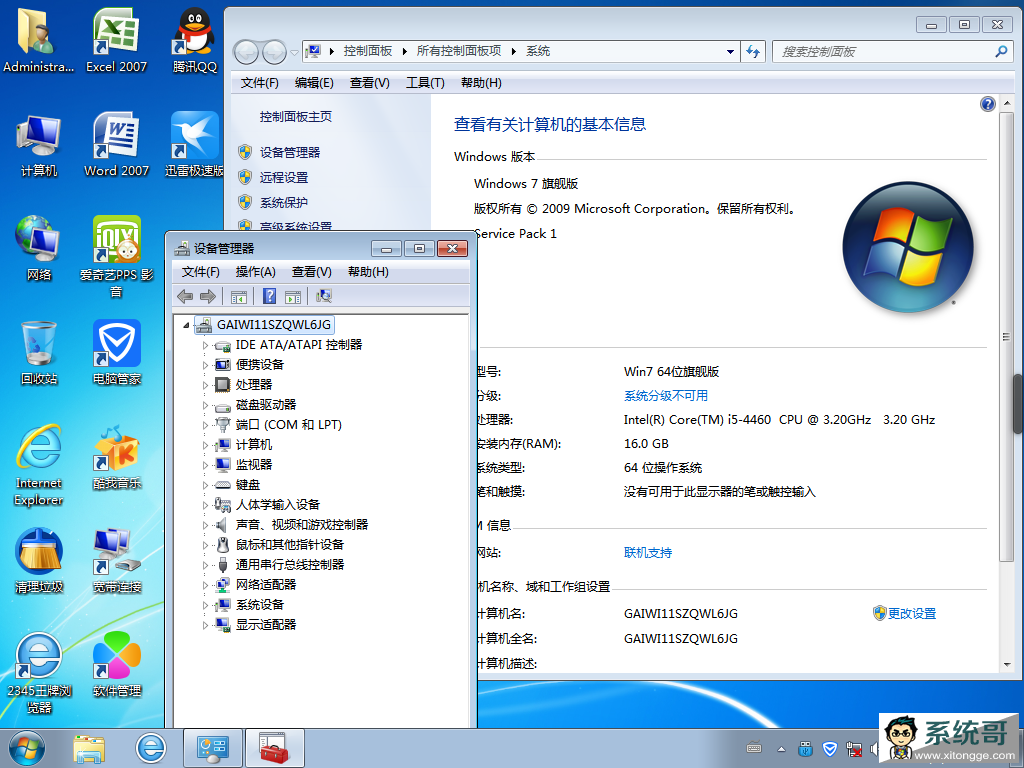Expand 端口 (COM 和 LPT) node
Viewport: 1024px width, 768px height.
[x=205, y=425]
